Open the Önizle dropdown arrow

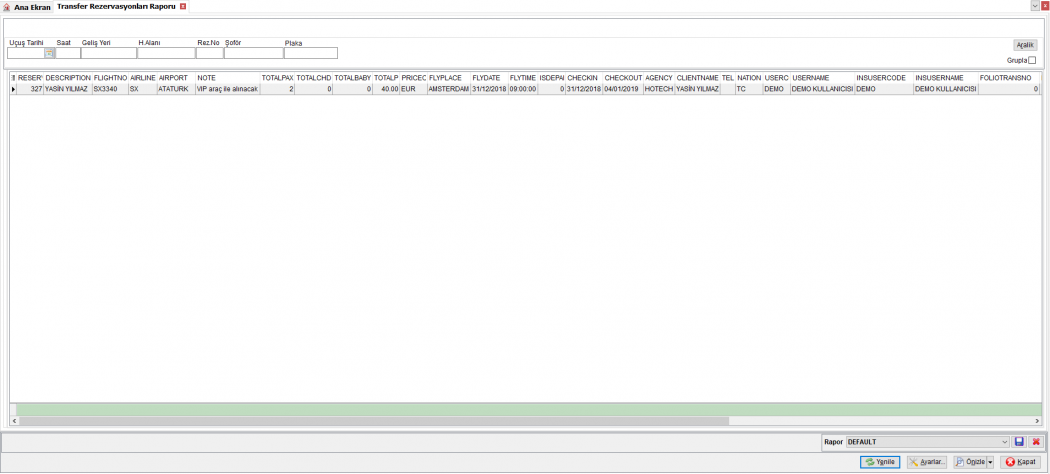[990, 462]
